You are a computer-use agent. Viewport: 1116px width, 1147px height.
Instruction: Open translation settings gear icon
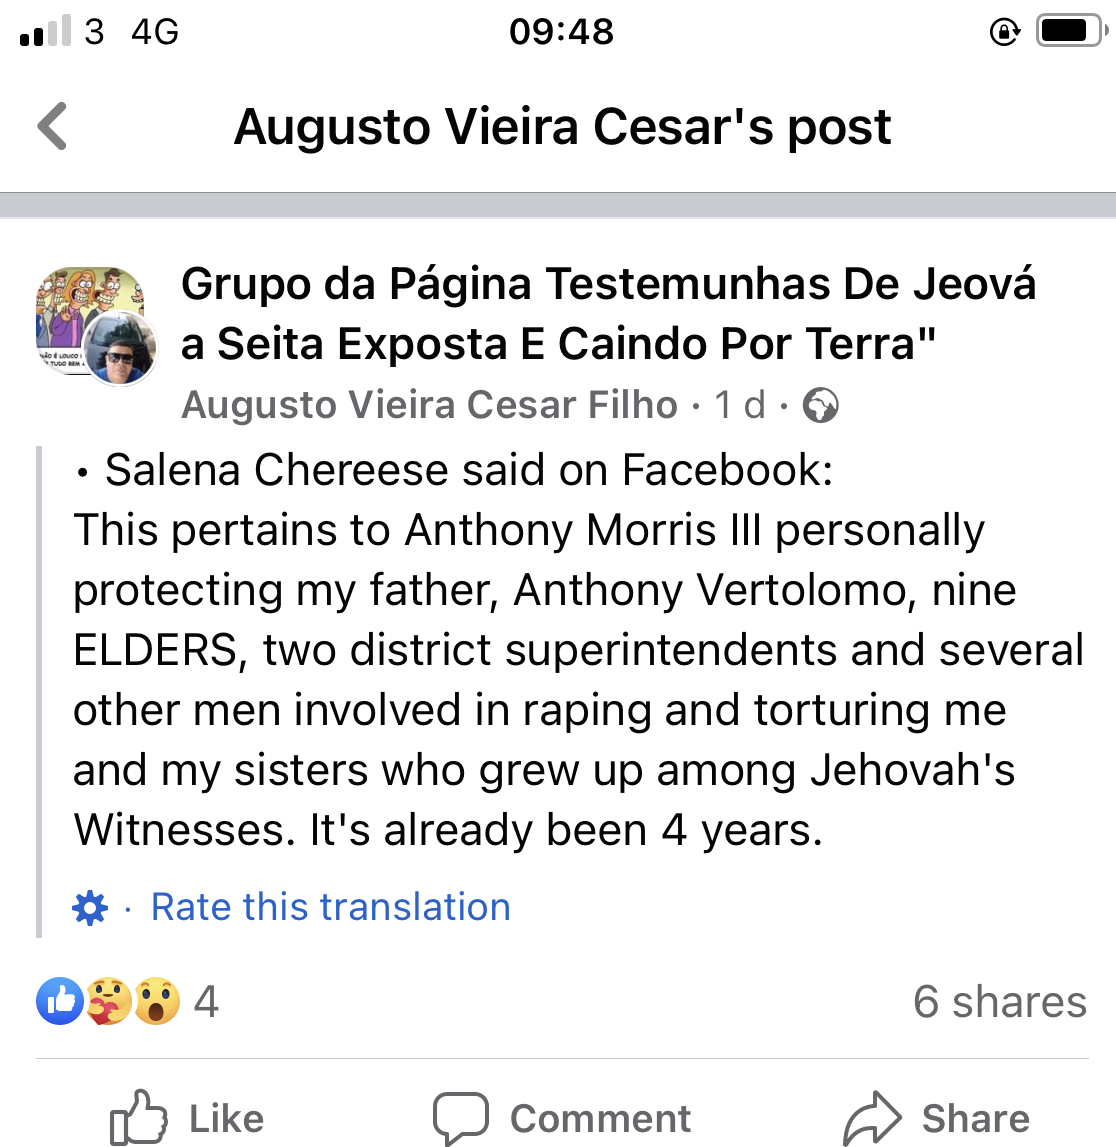[90, 908]
